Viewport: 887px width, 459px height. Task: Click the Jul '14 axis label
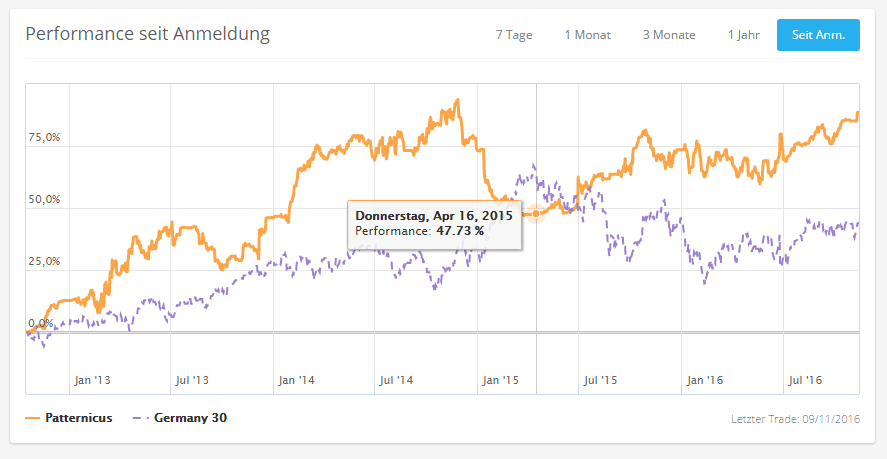click(396, 381)
